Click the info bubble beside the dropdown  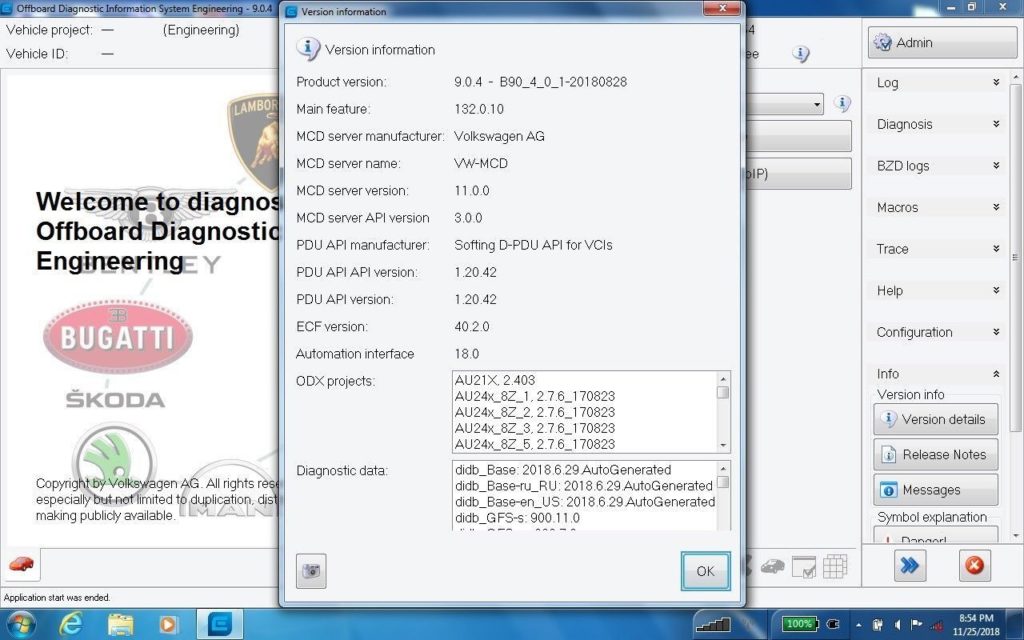[843, 103]
